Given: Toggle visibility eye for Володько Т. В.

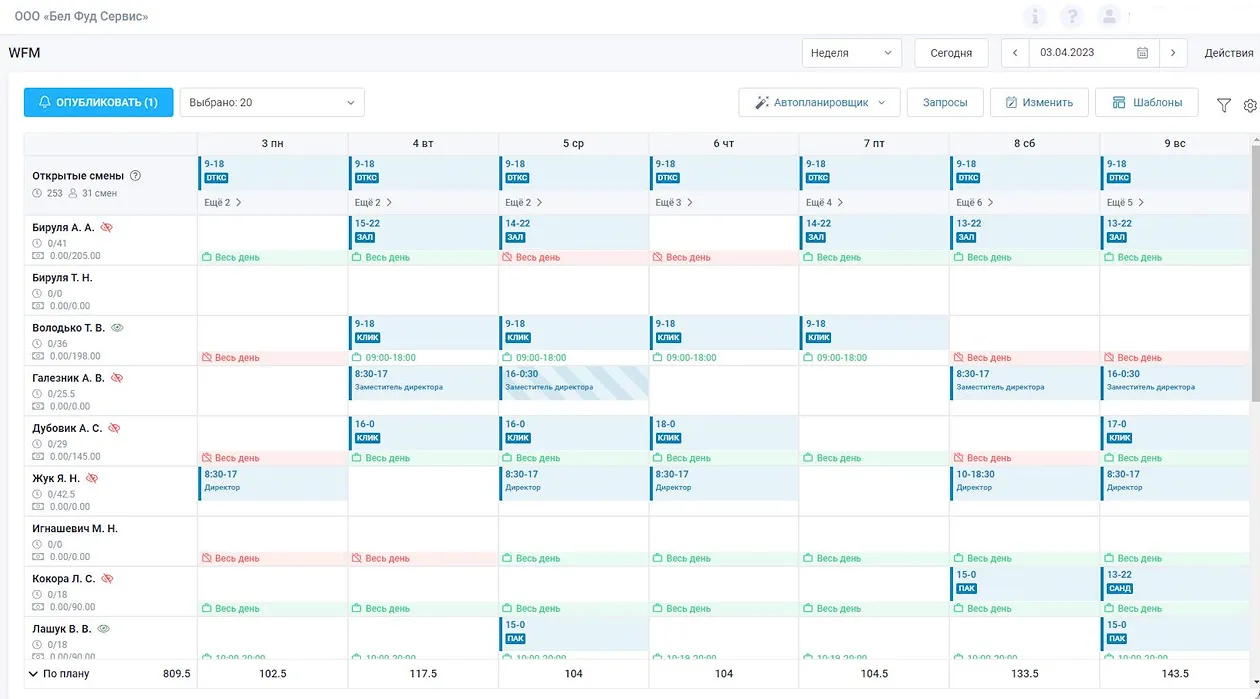Looking at the screenshot, I should (x=117, y=327).
